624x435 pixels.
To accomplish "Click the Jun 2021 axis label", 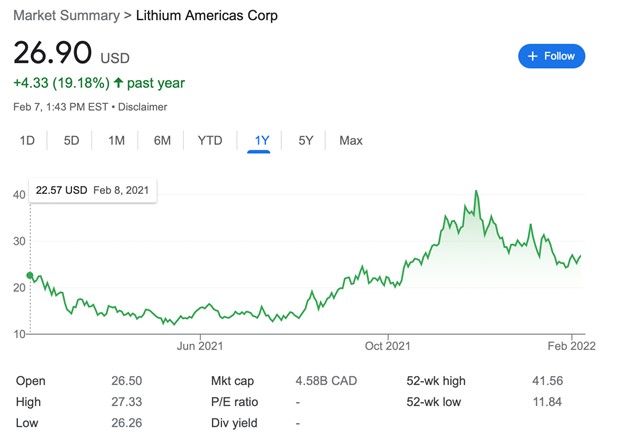I will (x=198, y=346).
